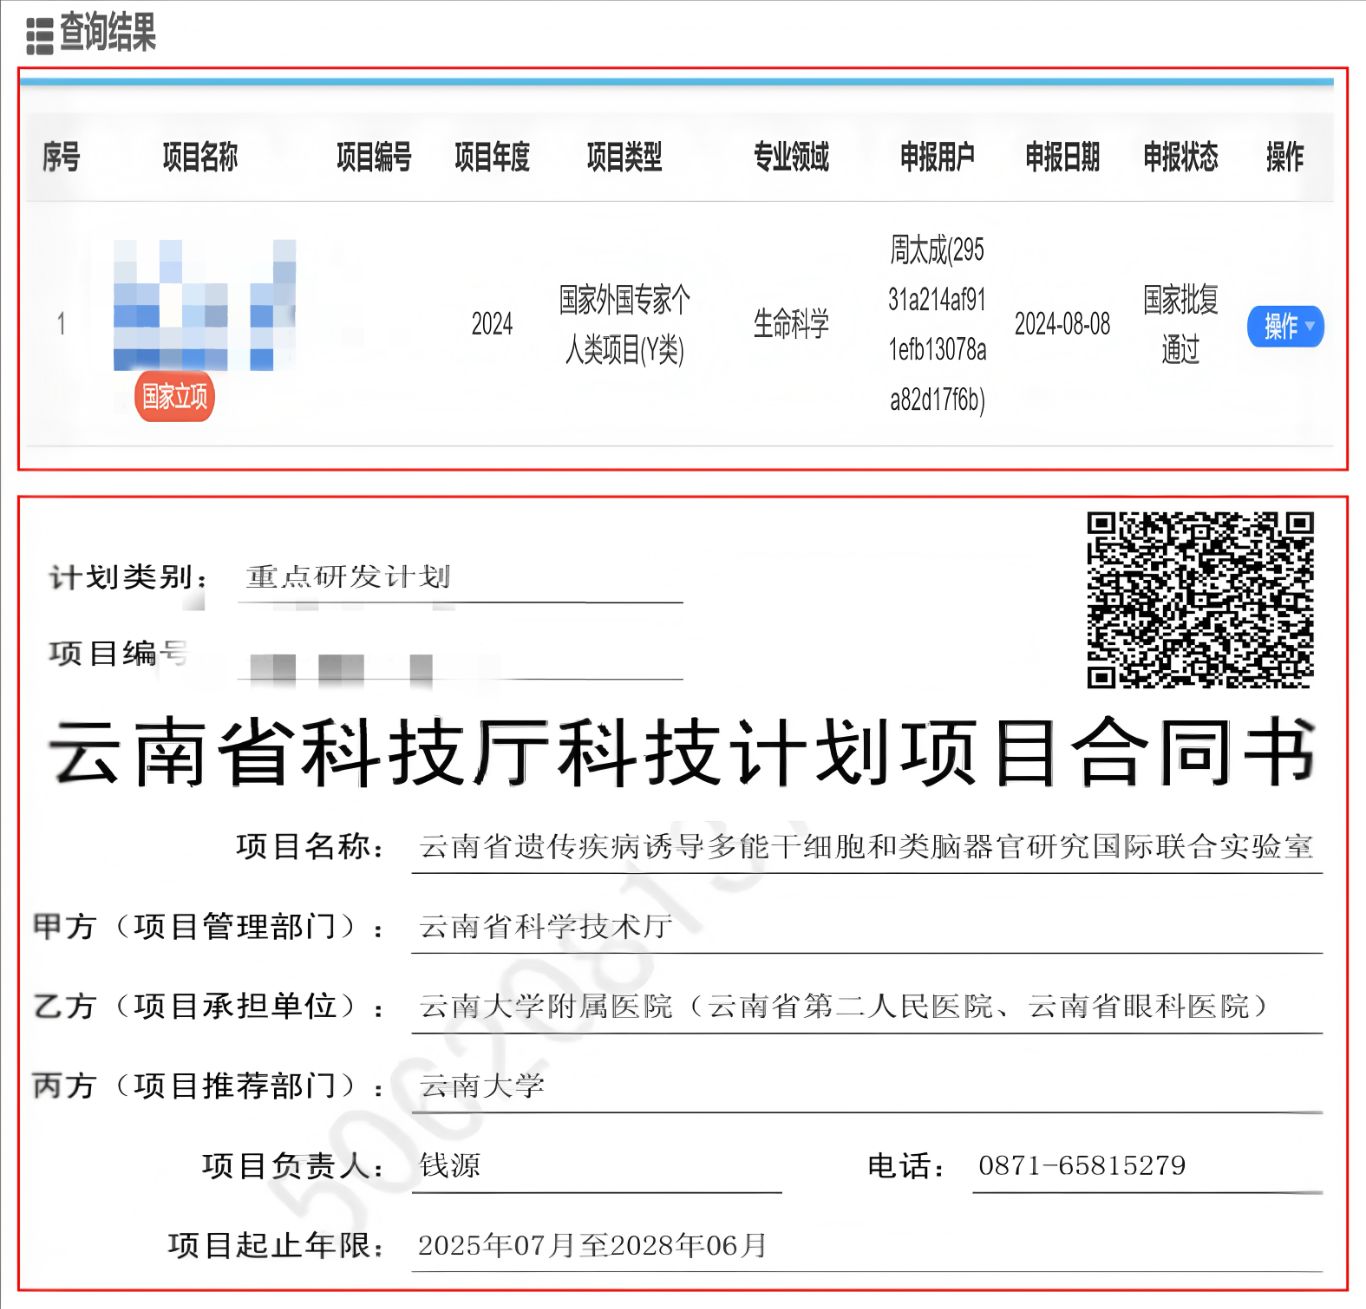The image size is (1366, 1309).
Task: Click the 云南省科技厅科技计划项目合同书 title
Action: click(x=683, y=753)
